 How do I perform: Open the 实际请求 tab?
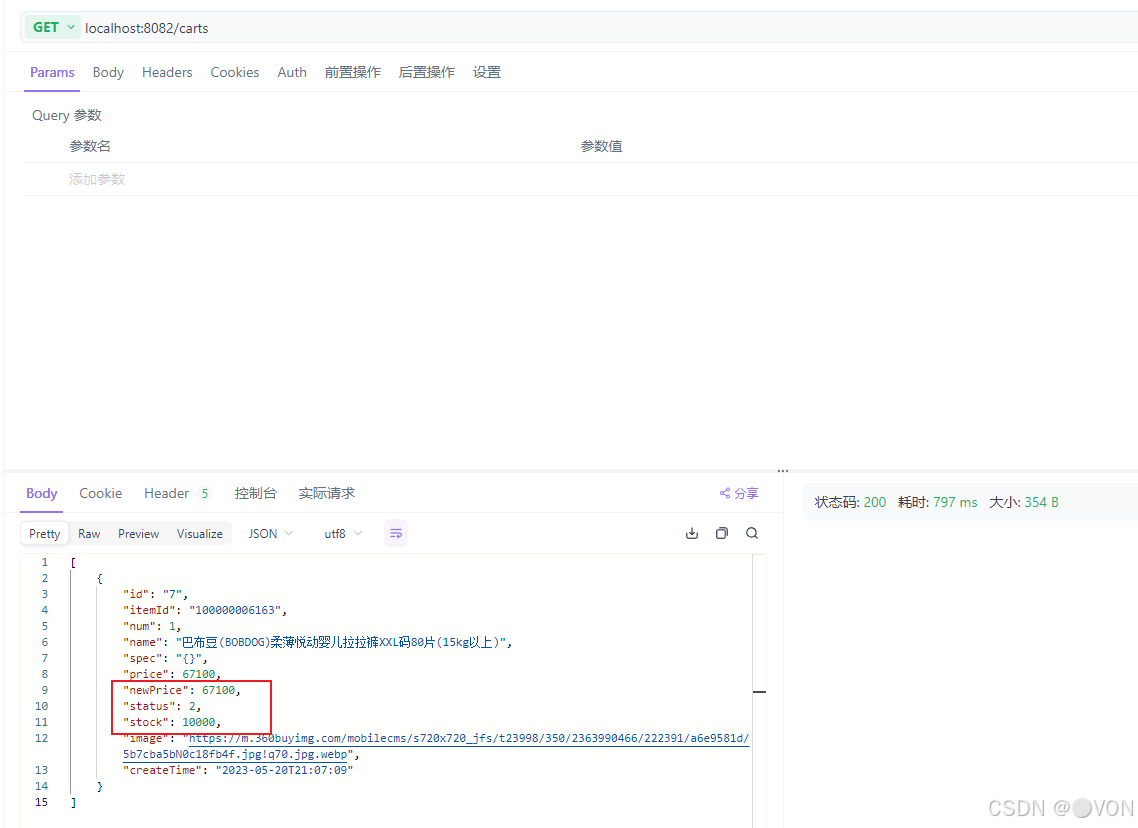coord(327,493)
